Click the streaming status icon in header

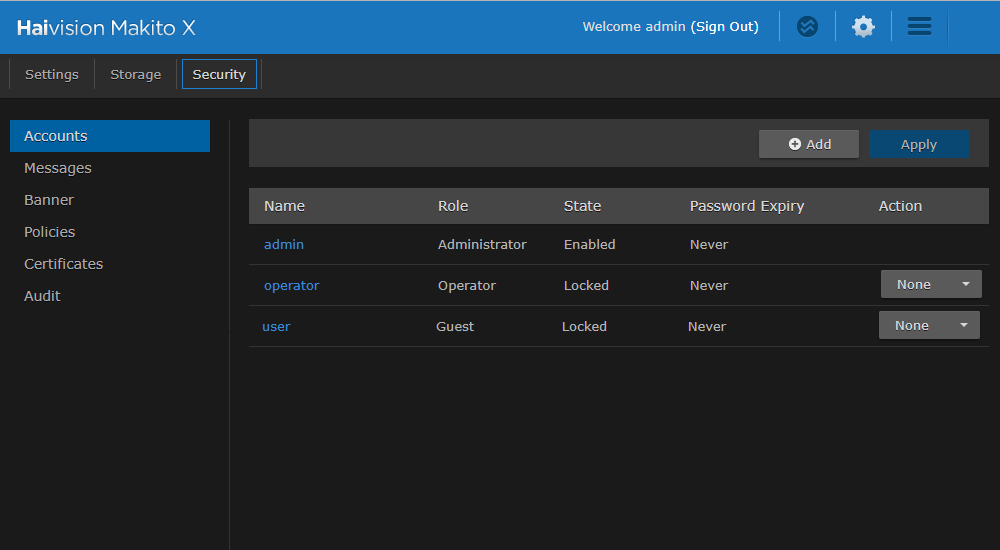[x=807, y=27]
